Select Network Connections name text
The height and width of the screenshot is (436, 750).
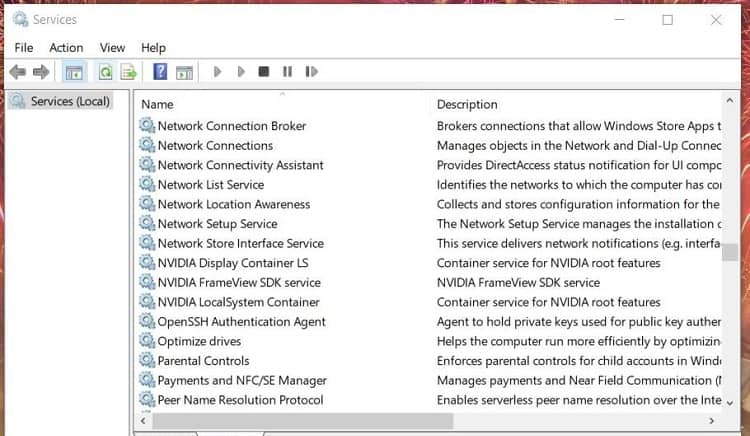215,145
